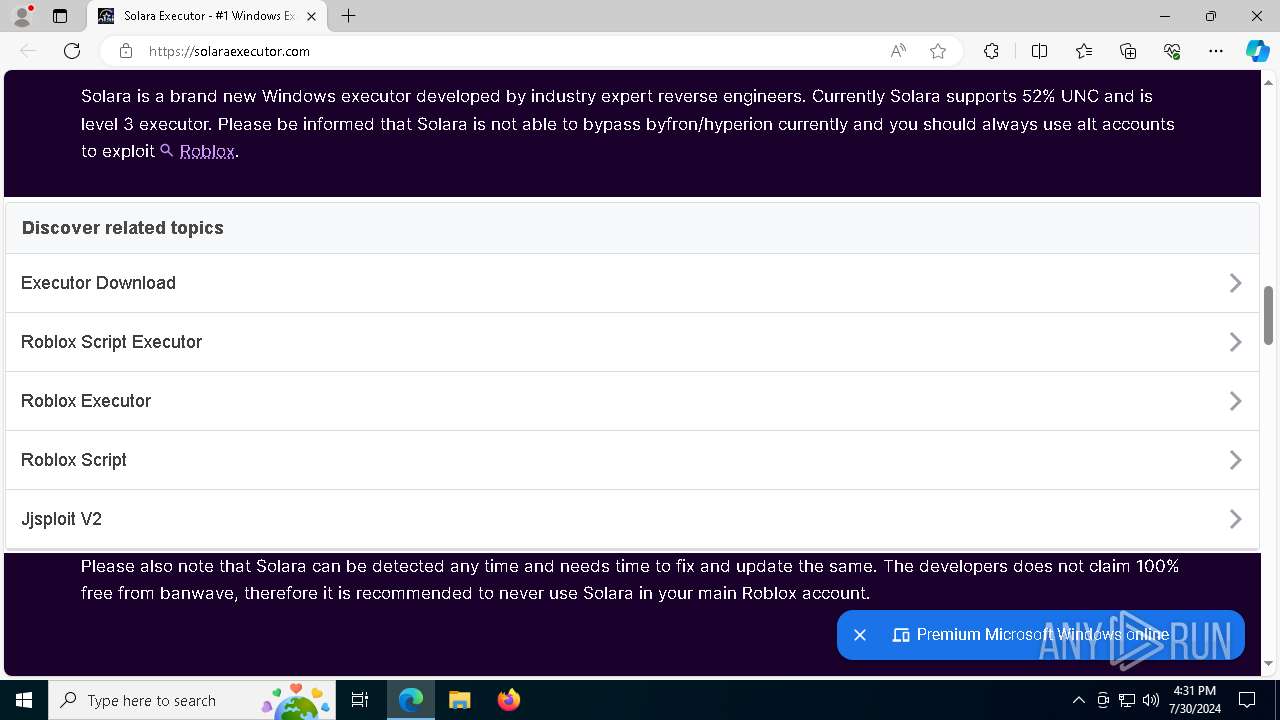This screenshot has height=720, width=1280.
Task: Expand chevron beside Jjsploit V2
Action: click(1236, 519)
